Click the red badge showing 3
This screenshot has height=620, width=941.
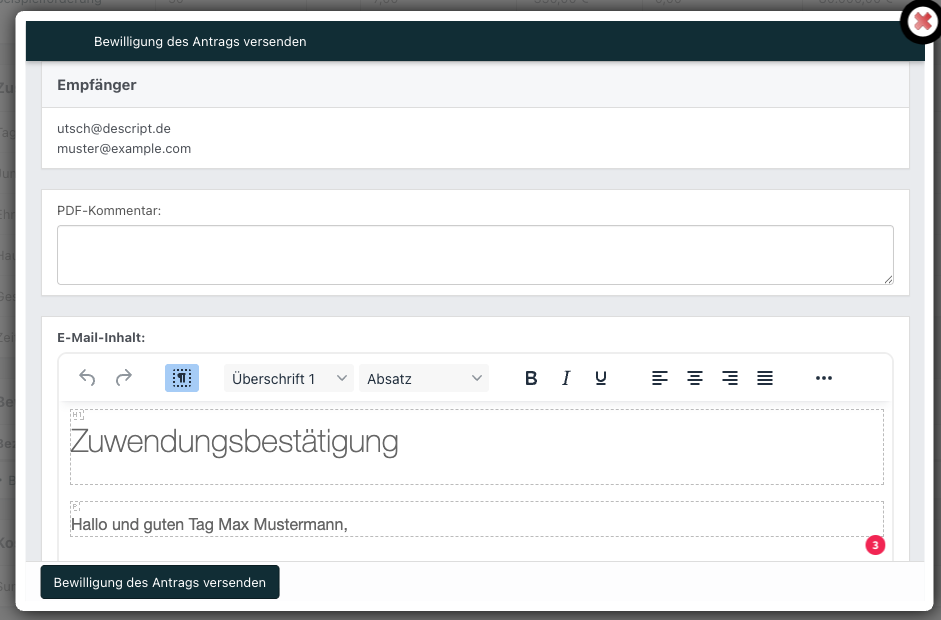[875, 545]
